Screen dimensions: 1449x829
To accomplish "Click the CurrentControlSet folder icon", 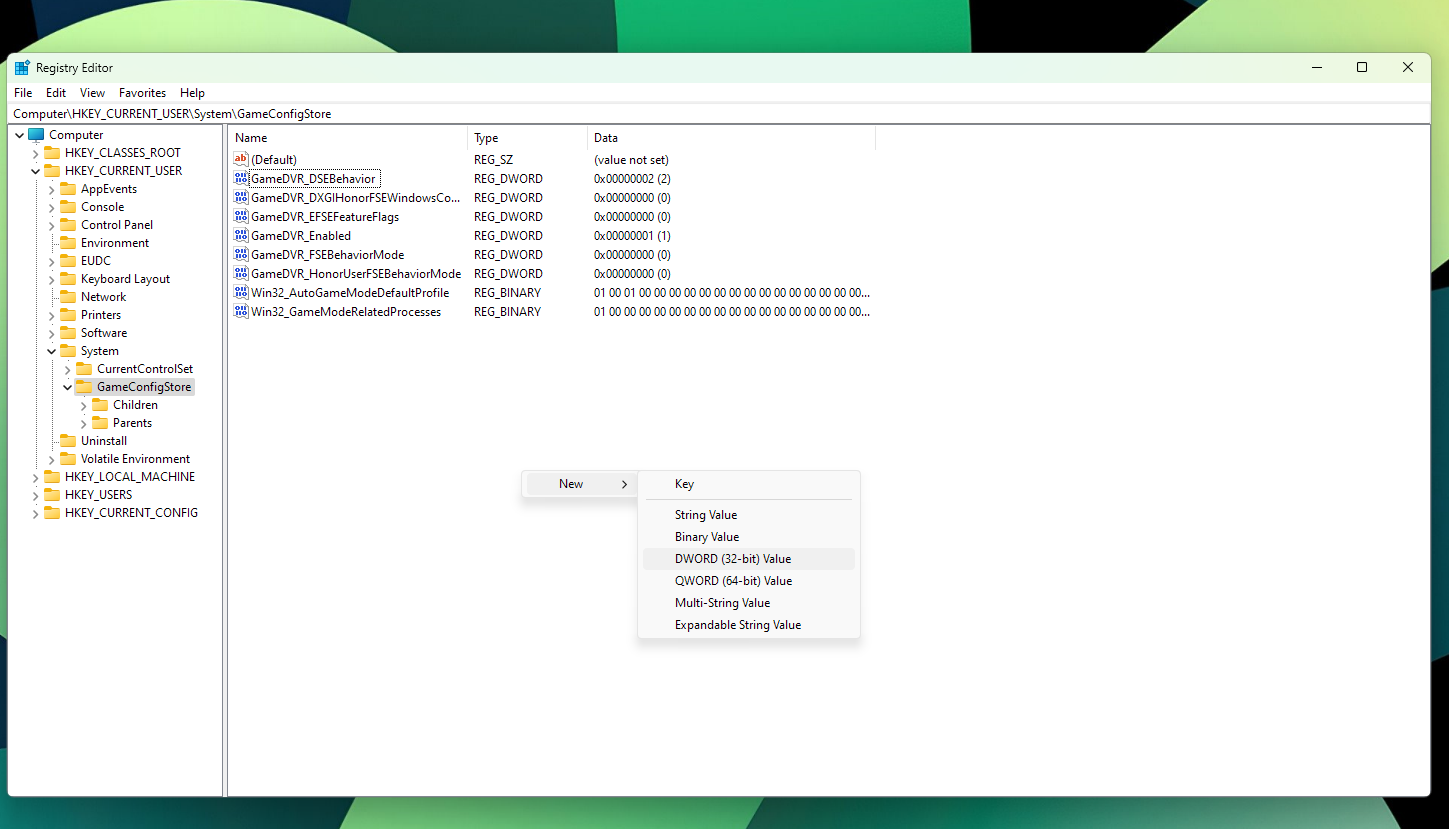I will (84, 369).
